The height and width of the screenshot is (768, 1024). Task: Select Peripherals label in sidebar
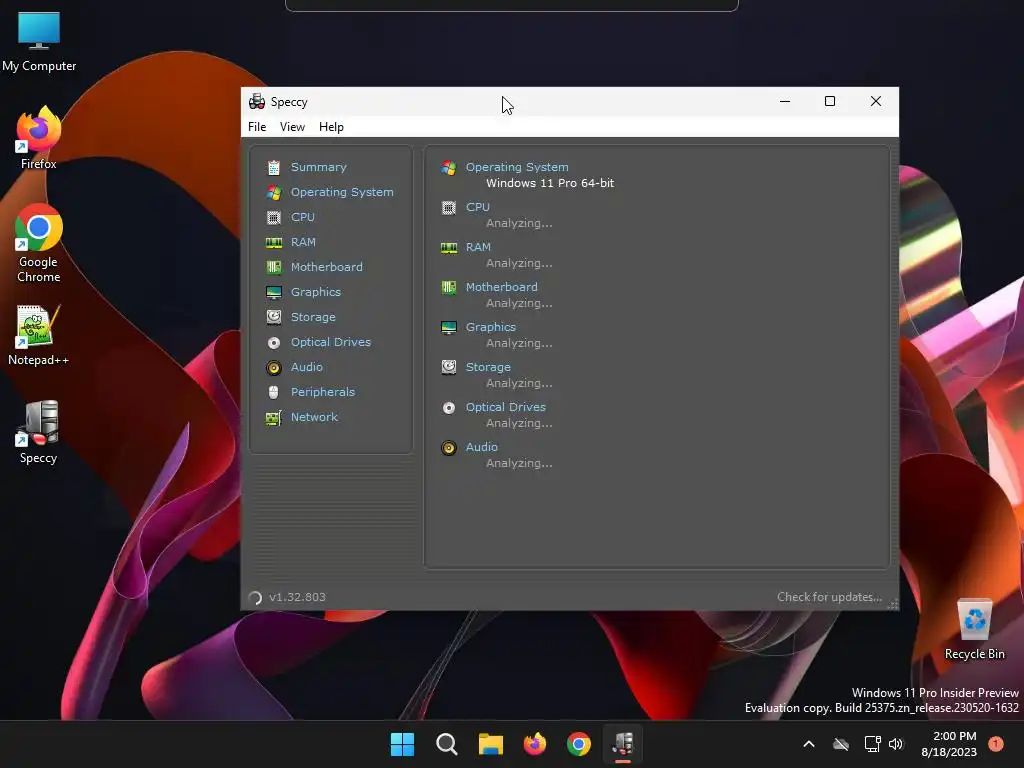coord(323,392)
